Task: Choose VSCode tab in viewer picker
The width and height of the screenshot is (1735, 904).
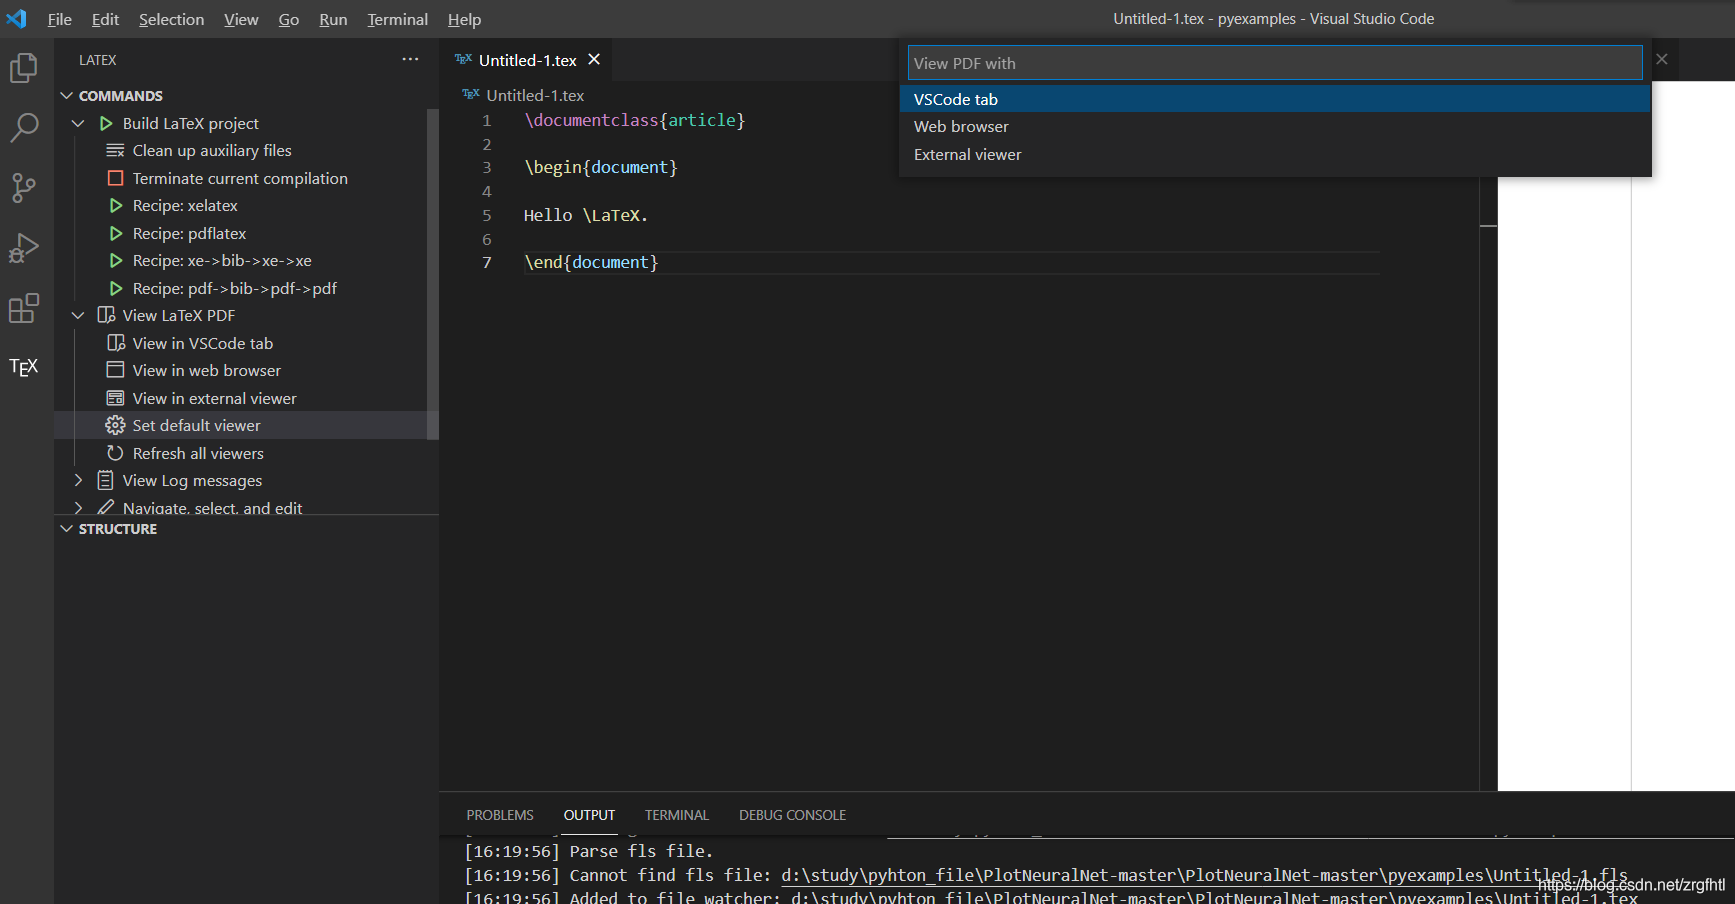Action: click(1275, 99)
